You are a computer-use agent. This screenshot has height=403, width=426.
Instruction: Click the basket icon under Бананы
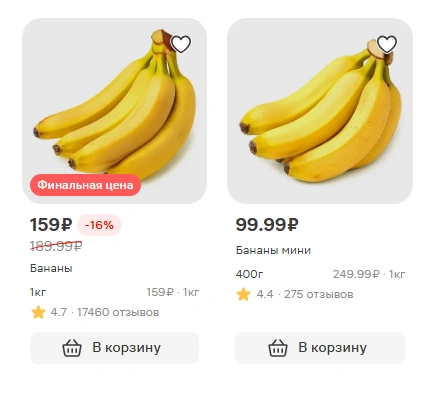[x=72, y=348]
